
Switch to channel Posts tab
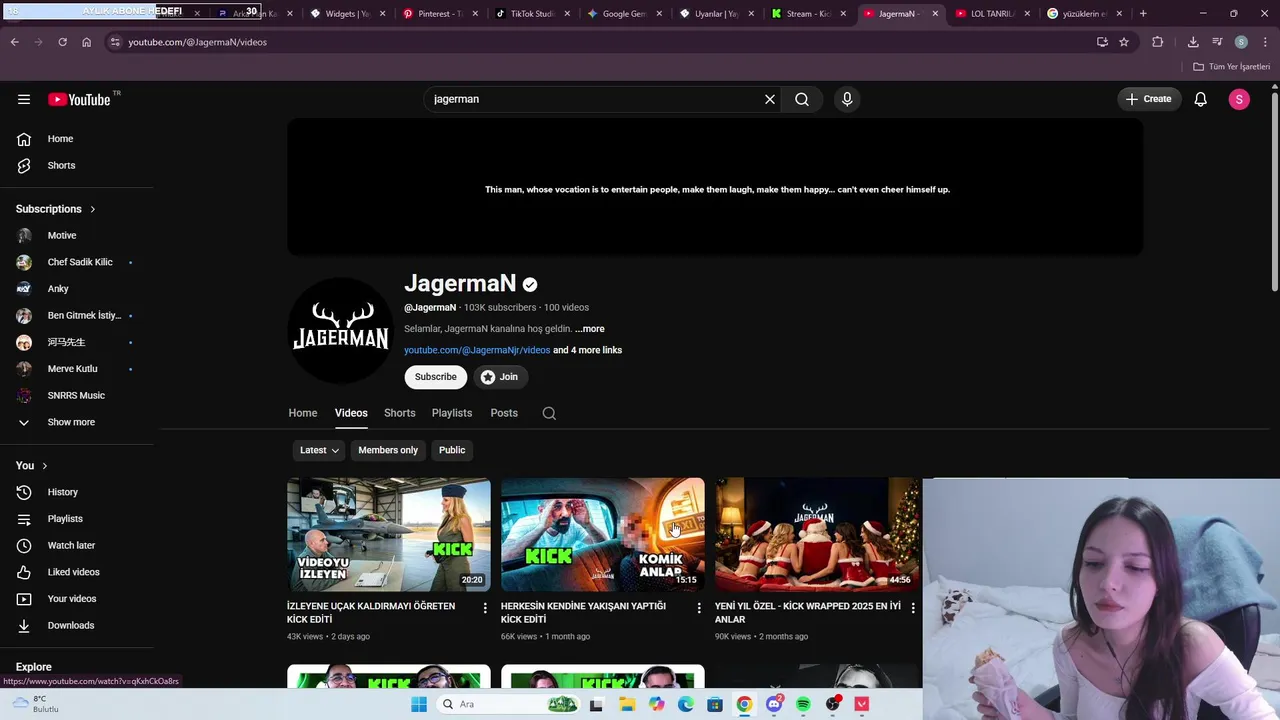coord(504,413)
